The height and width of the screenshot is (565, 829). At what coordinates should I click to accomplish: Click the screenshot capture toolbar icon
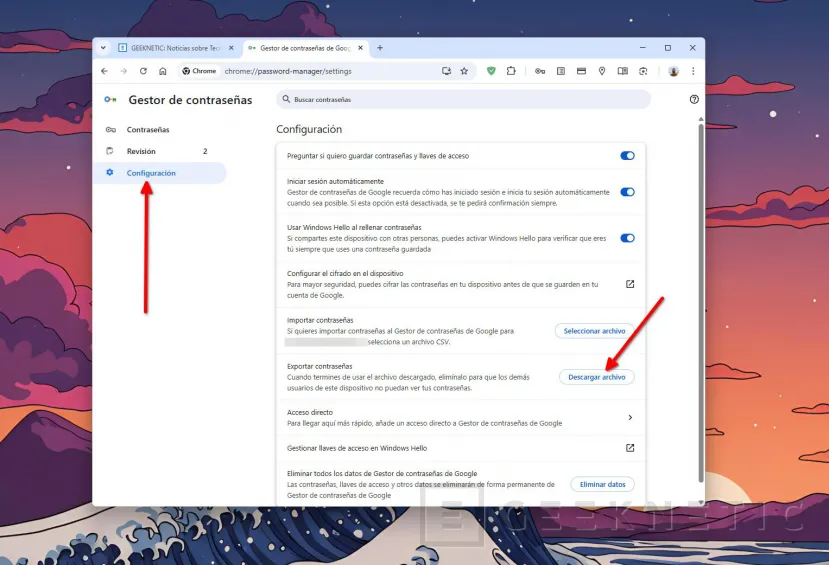pos(643,71)
